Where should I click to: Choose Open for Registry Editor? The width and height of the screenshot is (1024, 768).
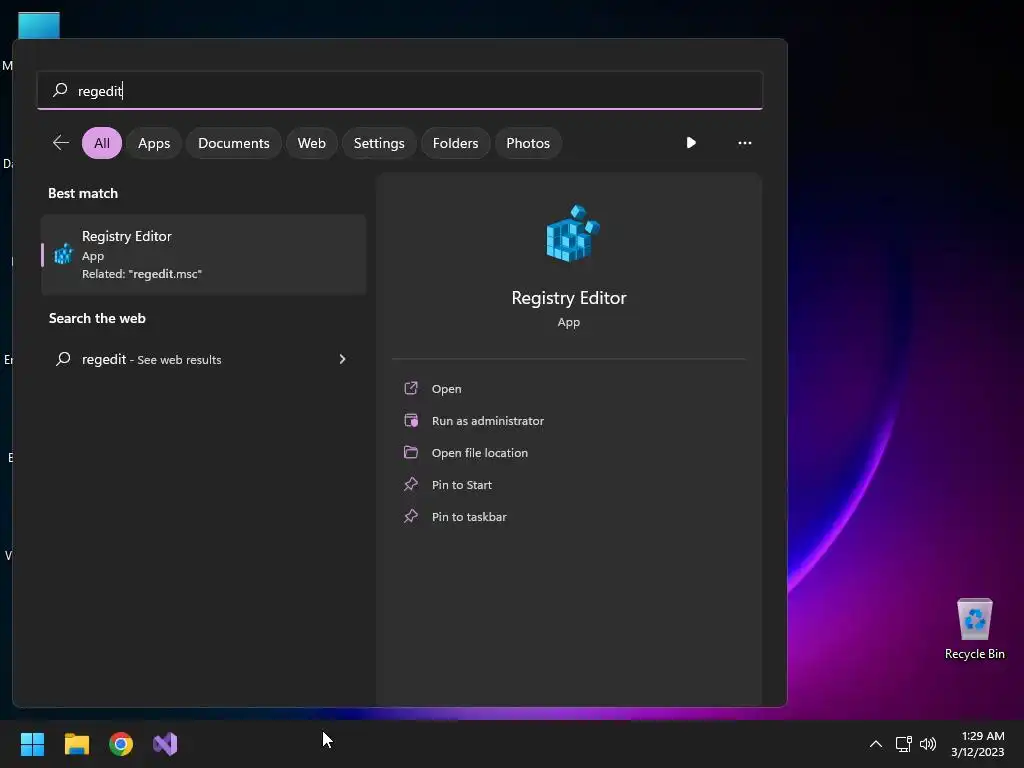pyautogui.click(x=569, y=389)
